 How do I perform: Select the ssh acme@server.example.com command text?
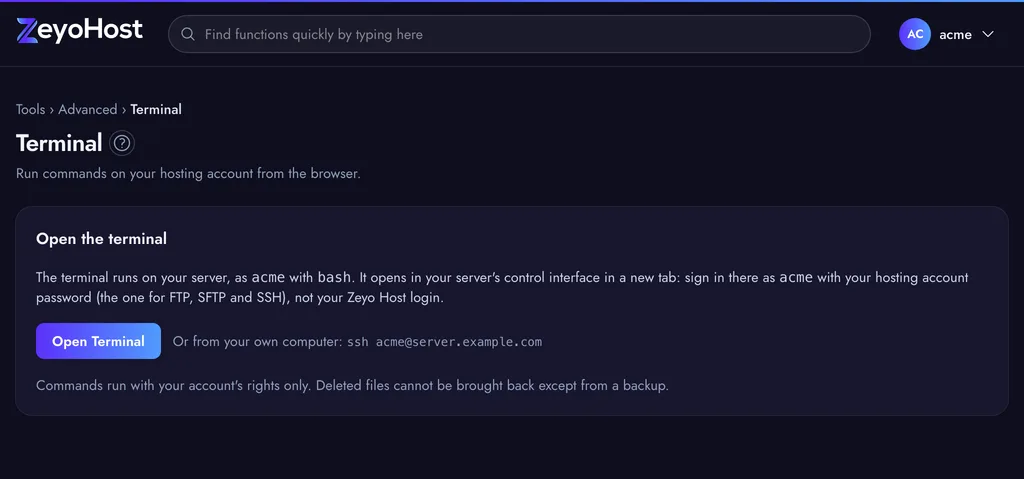(444, 342)
